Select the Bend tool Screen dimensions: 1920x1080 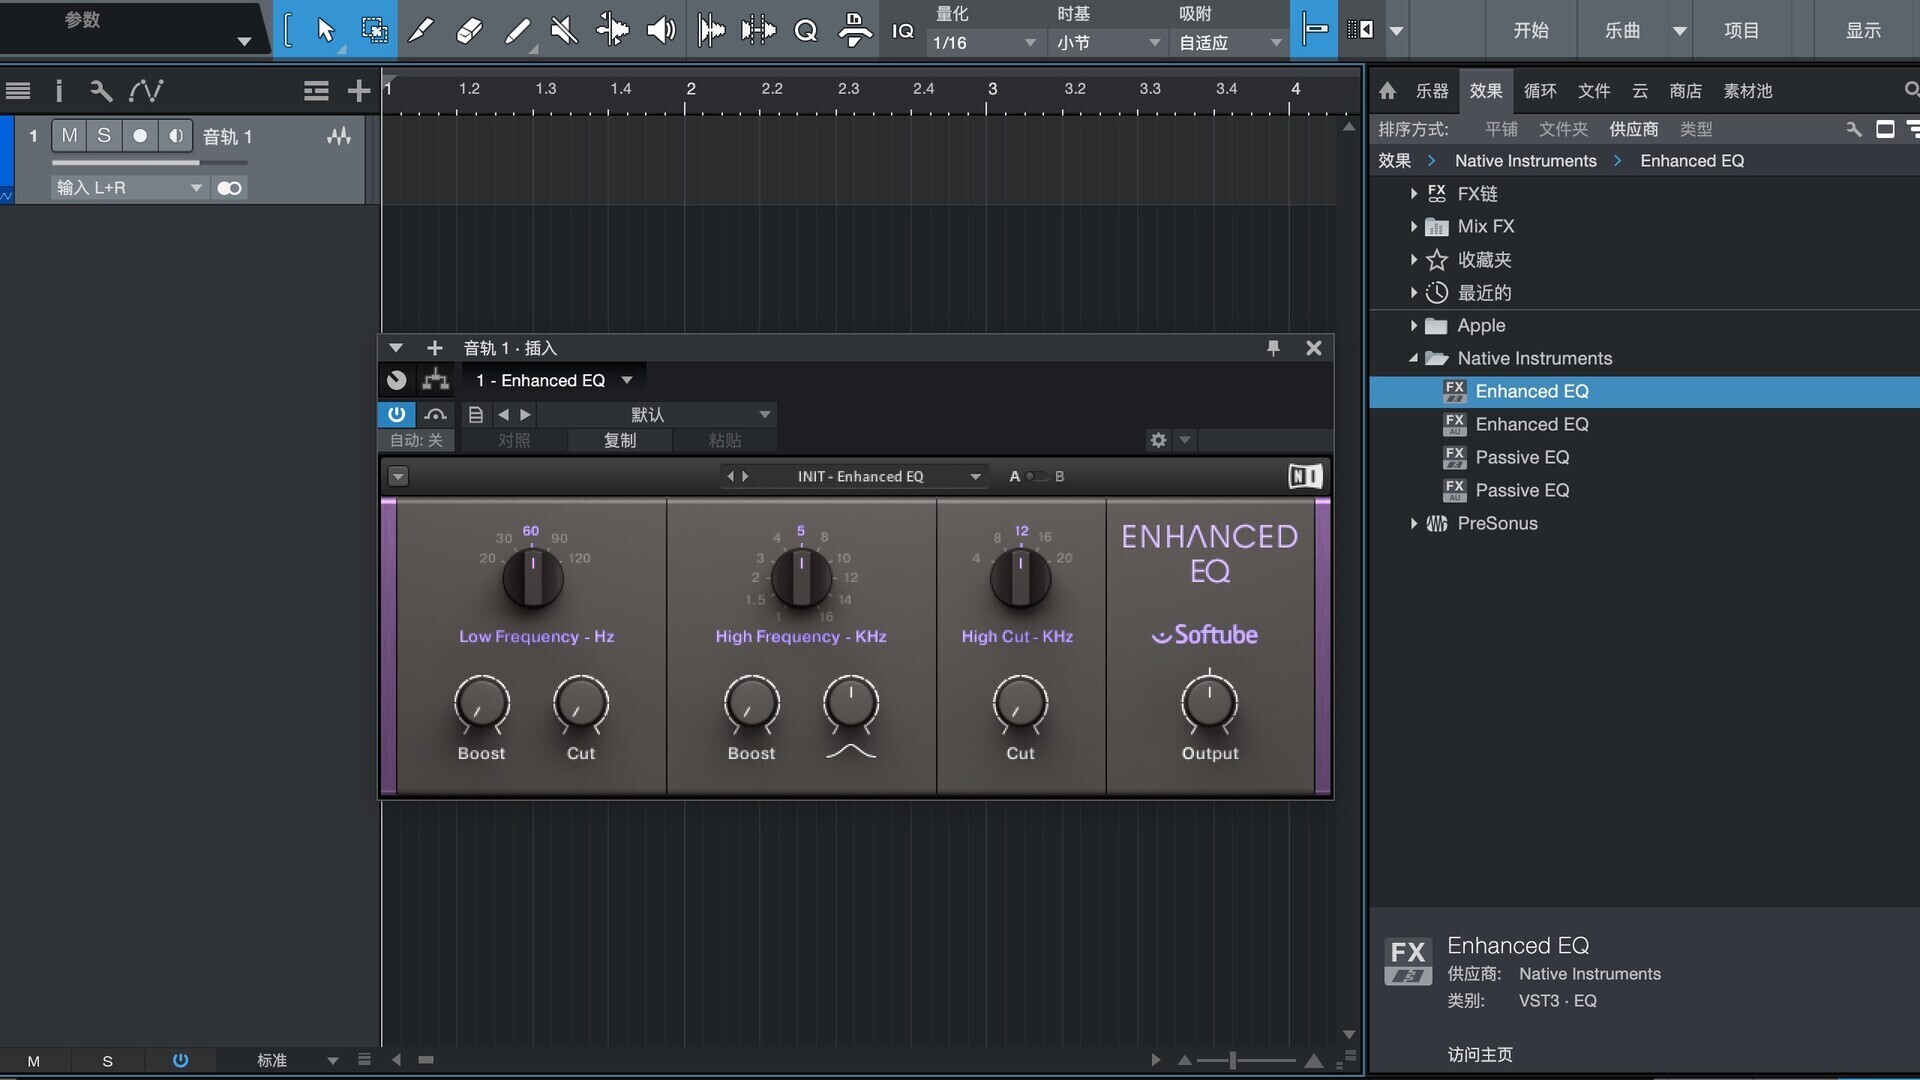coord(612,30)
